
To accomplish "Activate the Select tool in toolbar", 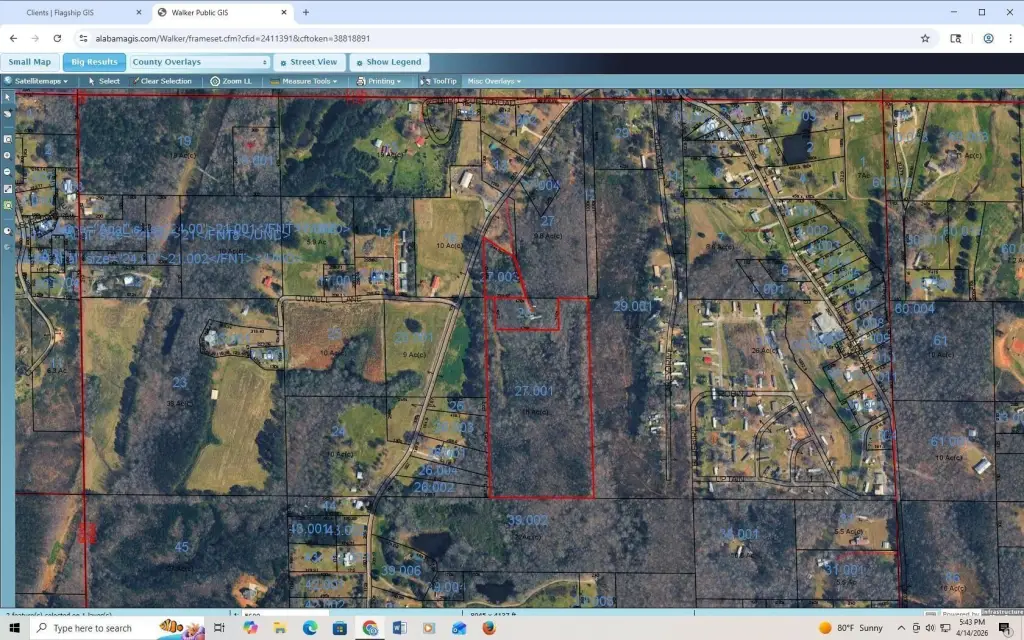I will [104, 81].
